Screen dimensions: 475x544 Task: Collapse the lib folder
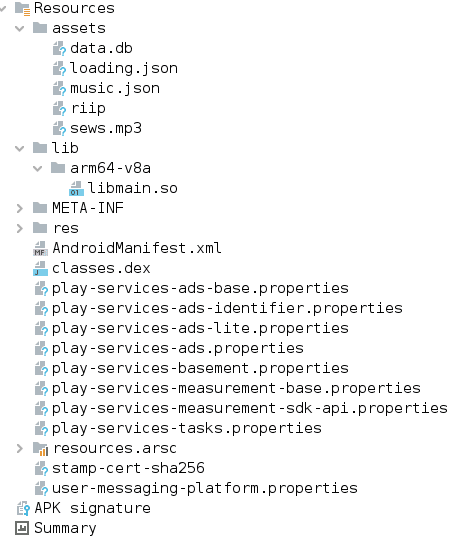pyautogui.click(x=20, y=148)
